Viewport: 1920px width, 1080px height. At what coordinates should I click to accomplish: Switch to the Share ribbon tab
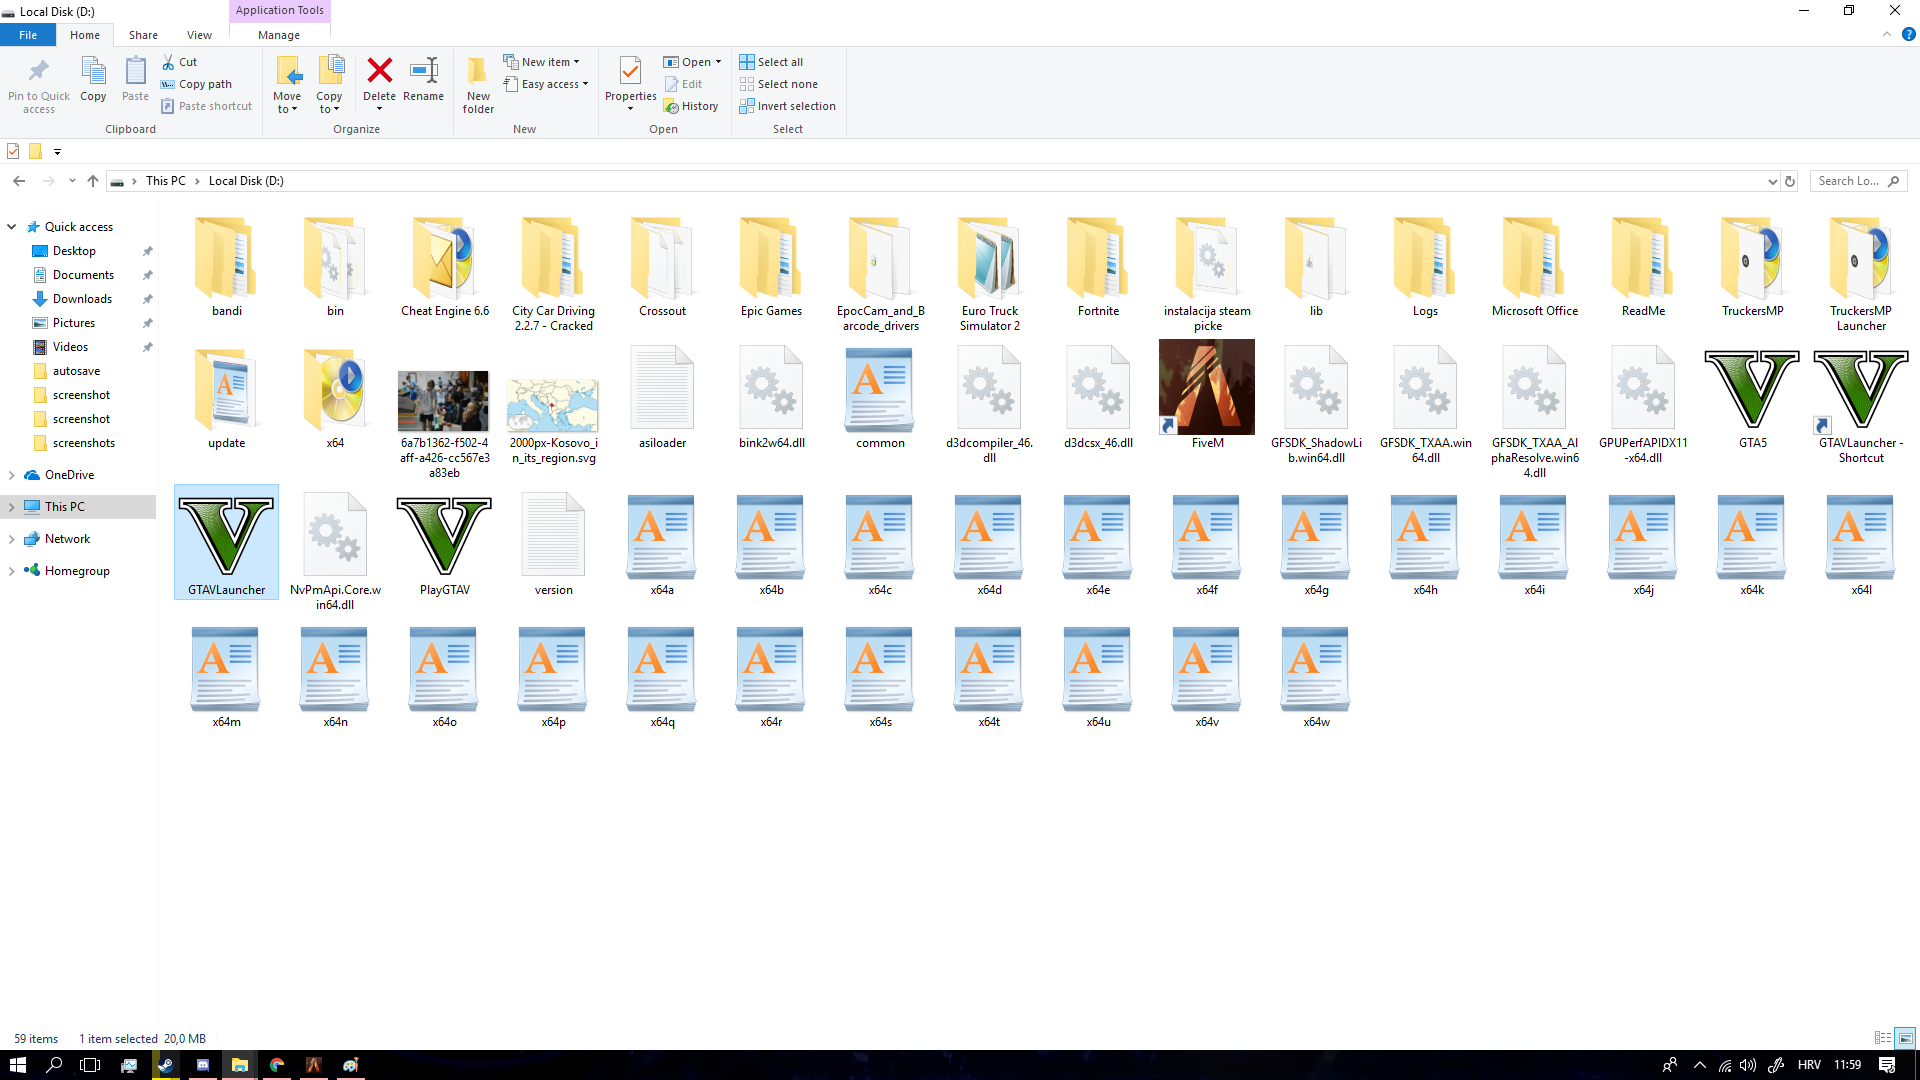point(143,35)
